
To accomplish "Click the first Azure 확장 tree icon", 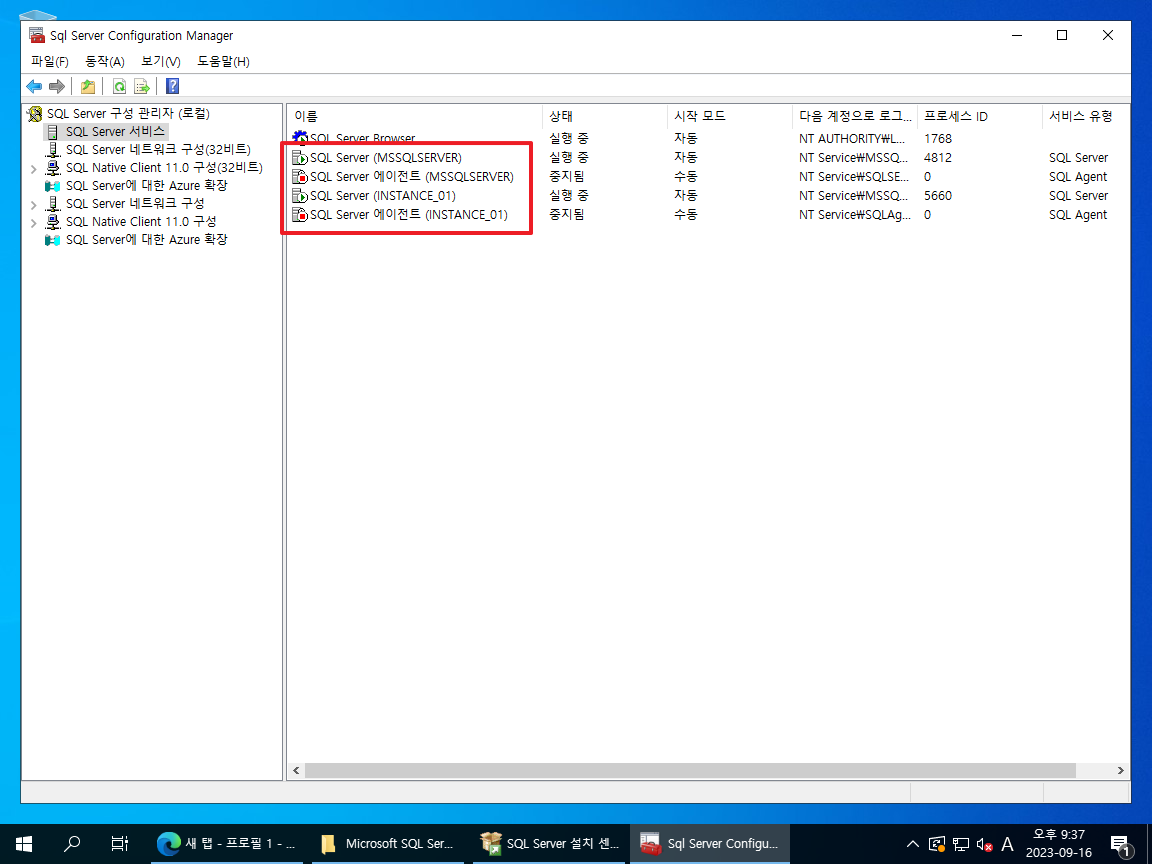I will coord(52,186).
